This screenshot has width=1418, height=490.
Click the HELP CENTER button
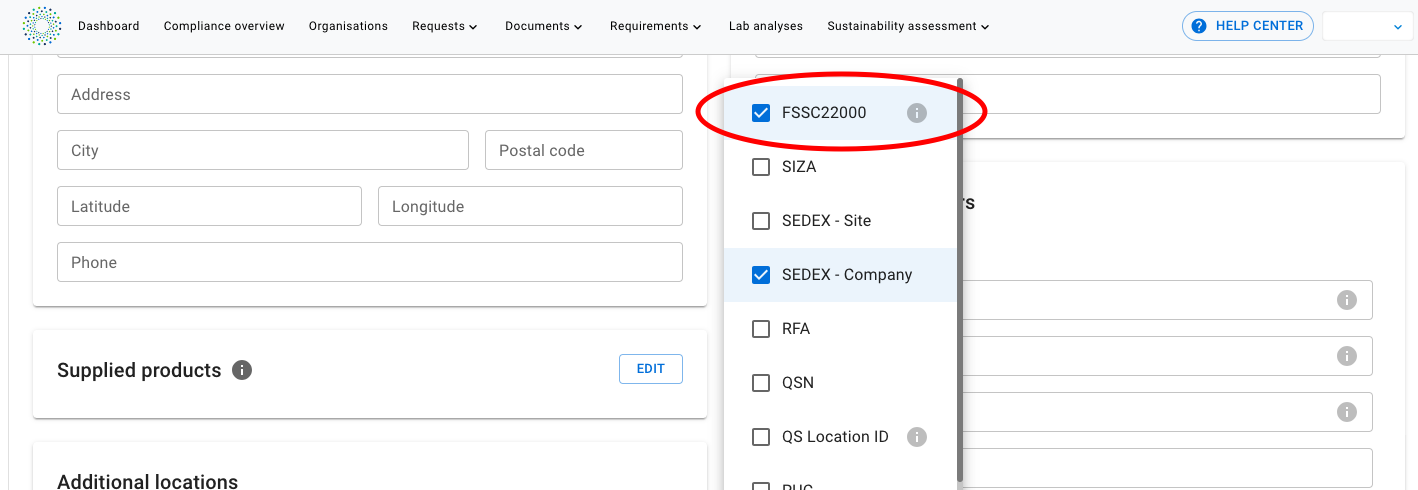[x=1248, y=26]
